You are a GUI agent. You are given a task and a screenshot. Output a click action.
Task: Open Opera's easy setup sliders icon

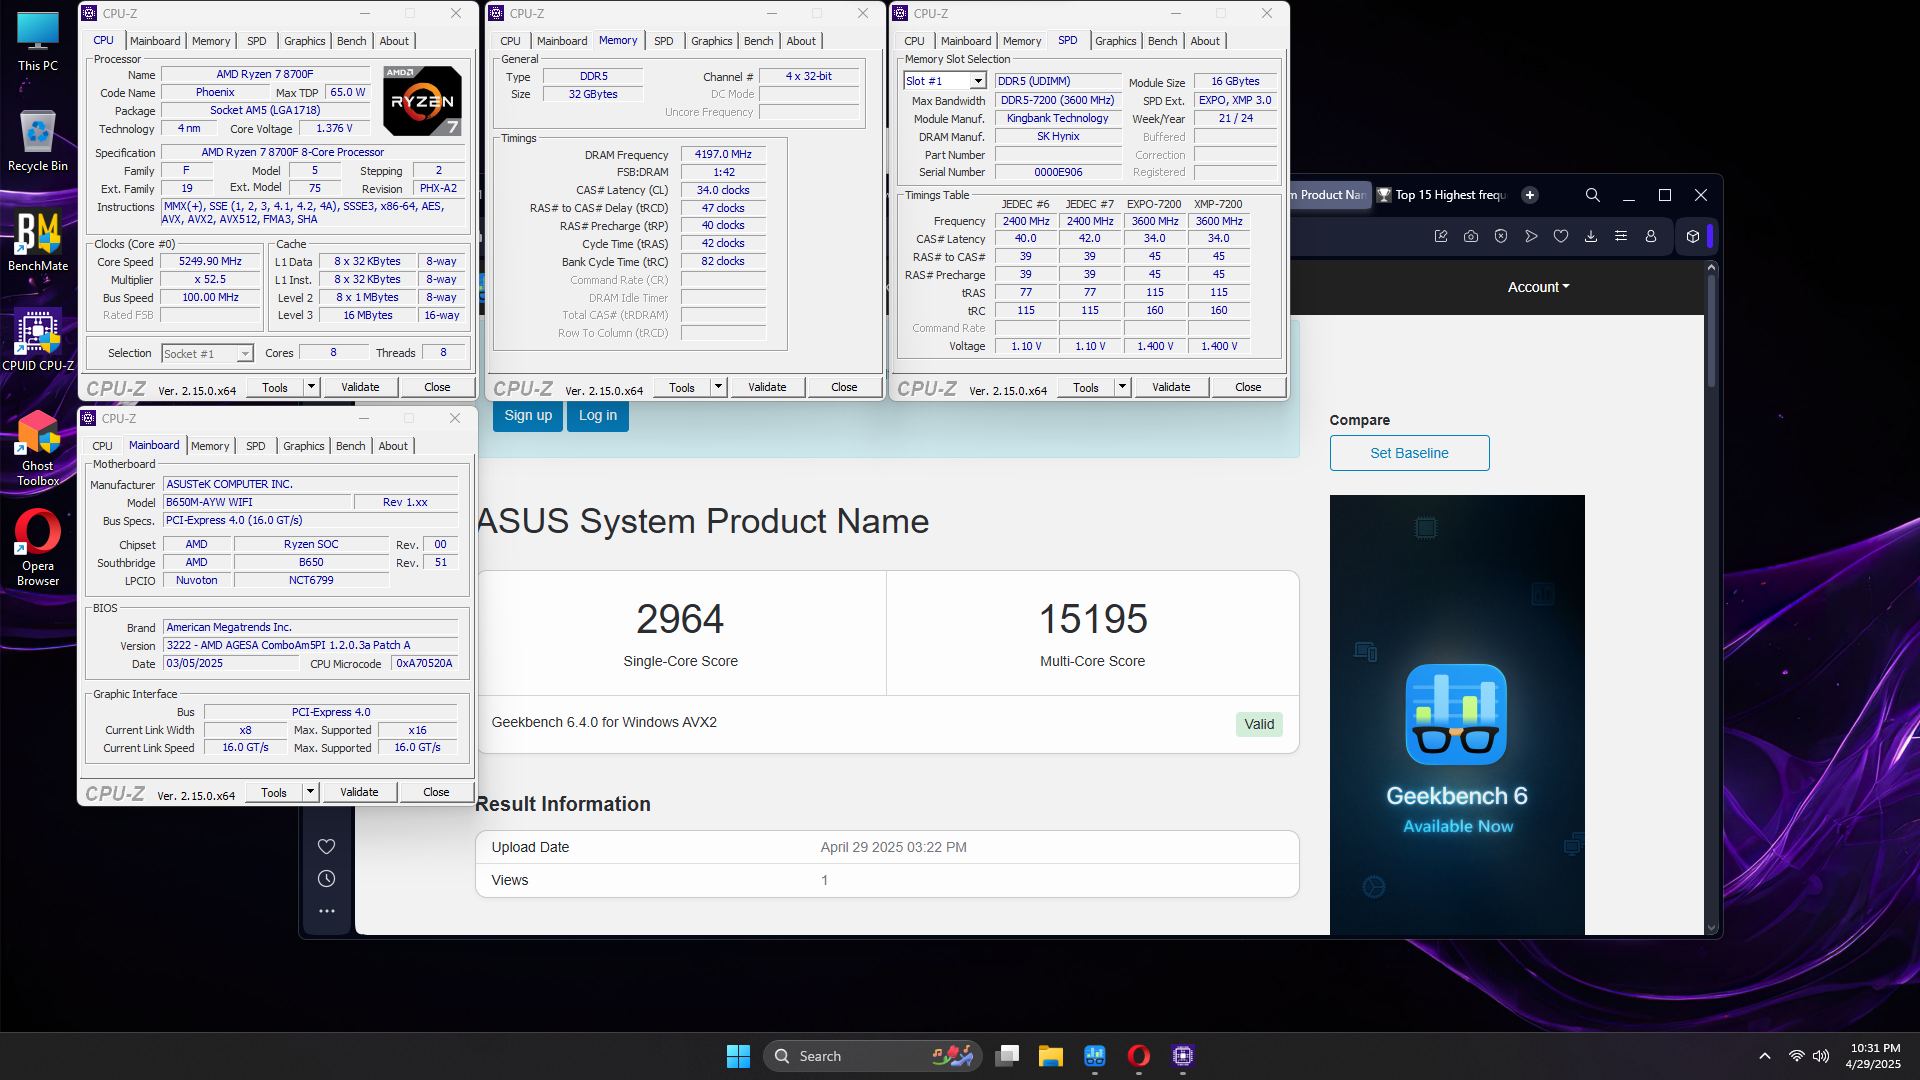click(1621, 236)
